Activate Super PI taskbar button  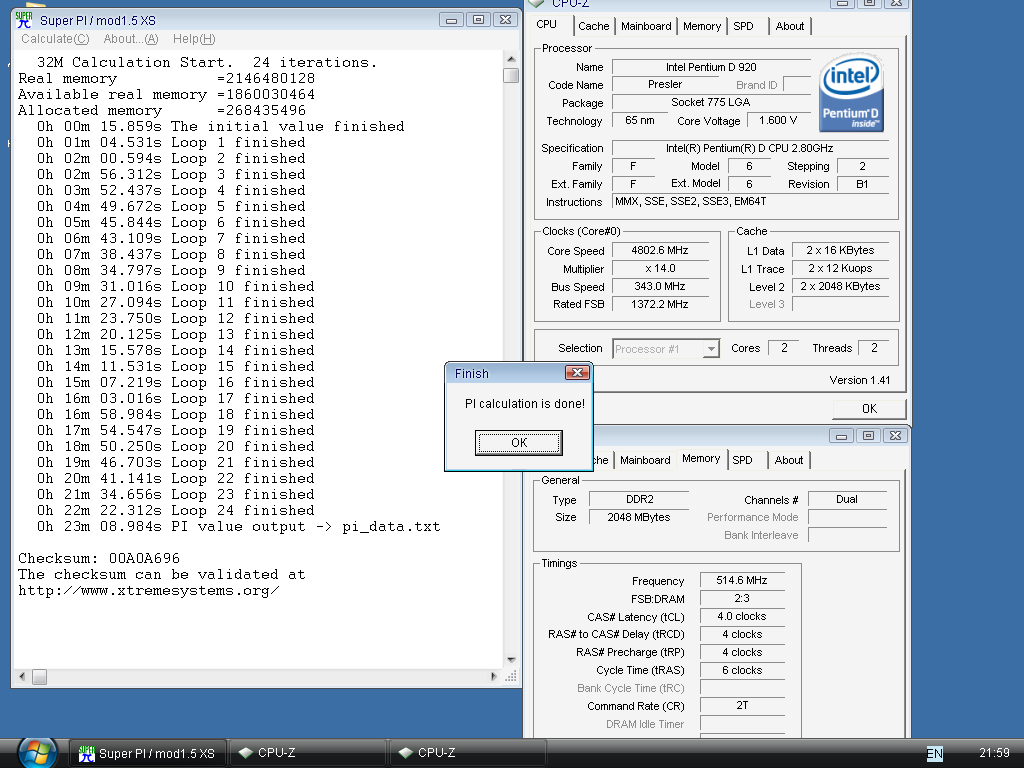click(x=147, y=754)
